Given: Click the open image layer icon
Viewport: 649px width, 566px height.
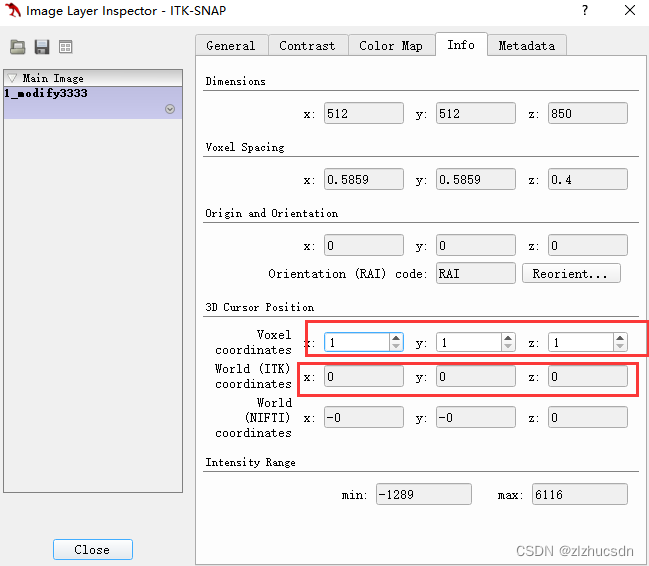Looking at the screenshot, I should (17, 47).
